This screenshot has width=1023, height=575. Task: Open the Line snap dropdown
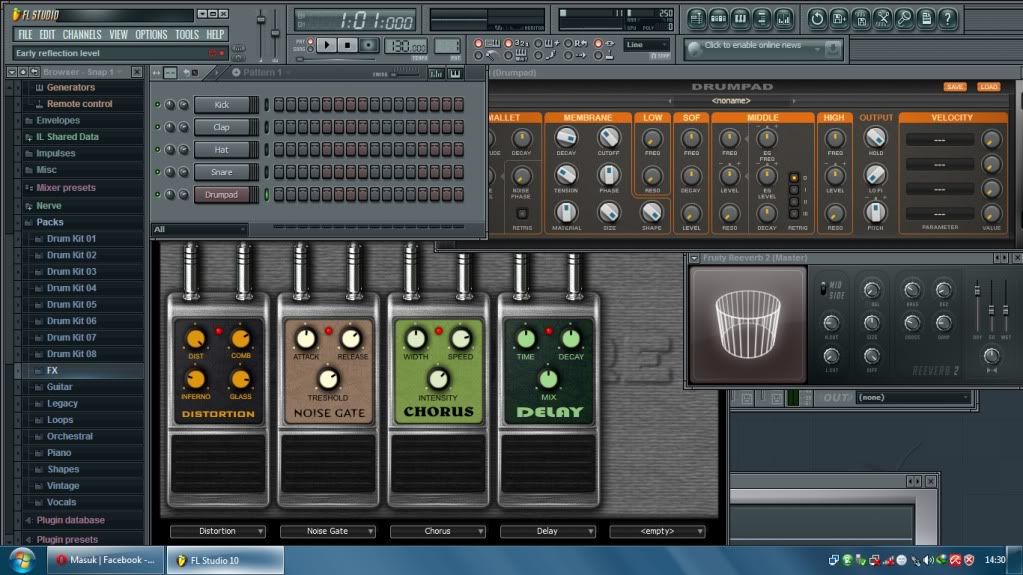(647, 45)
